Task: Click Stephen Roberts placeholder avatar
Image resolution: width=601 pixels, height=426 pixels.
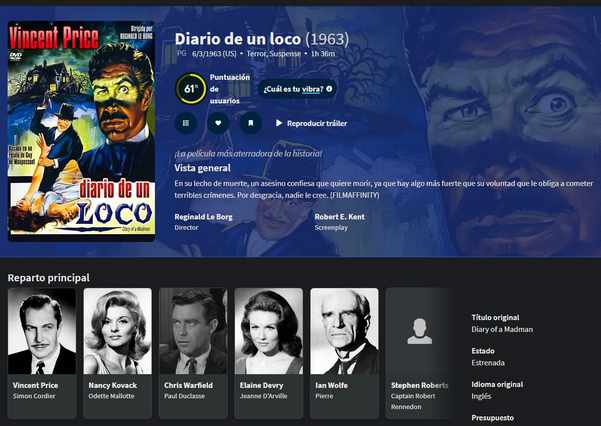Action: pyautogui.click(x=419, y=331)
